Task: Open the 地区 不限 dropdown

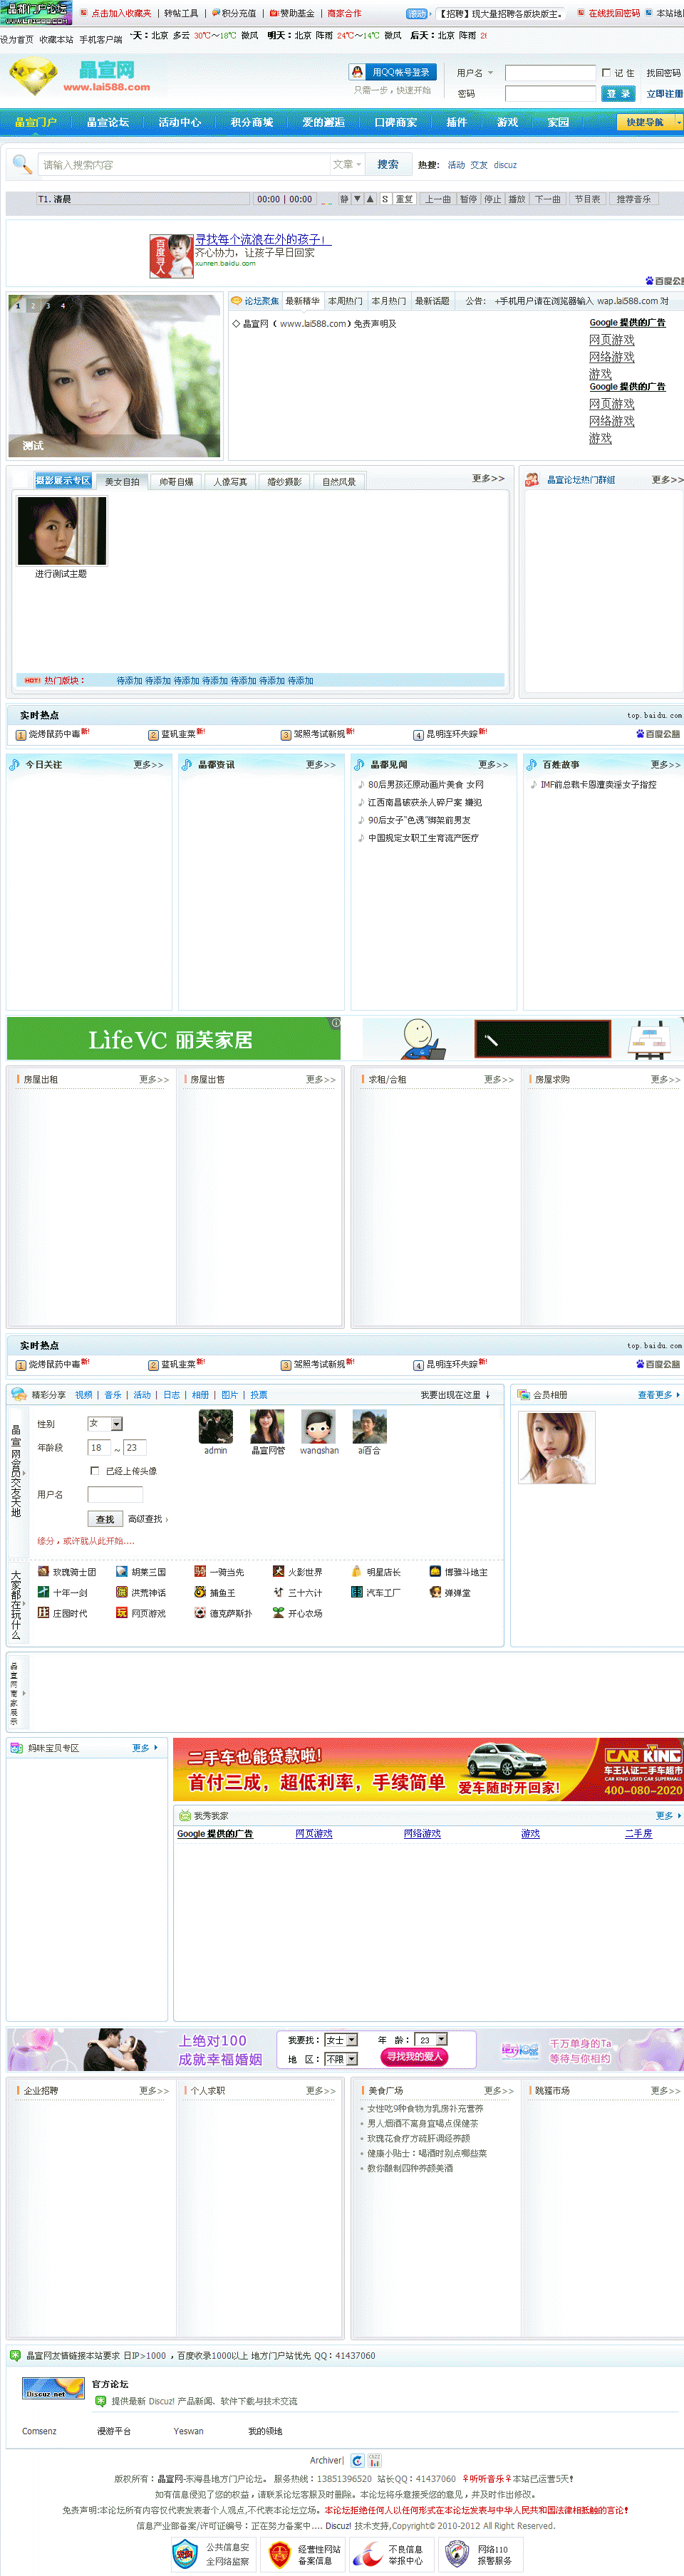Action: pyautogui.click(x=341, y=2059)
